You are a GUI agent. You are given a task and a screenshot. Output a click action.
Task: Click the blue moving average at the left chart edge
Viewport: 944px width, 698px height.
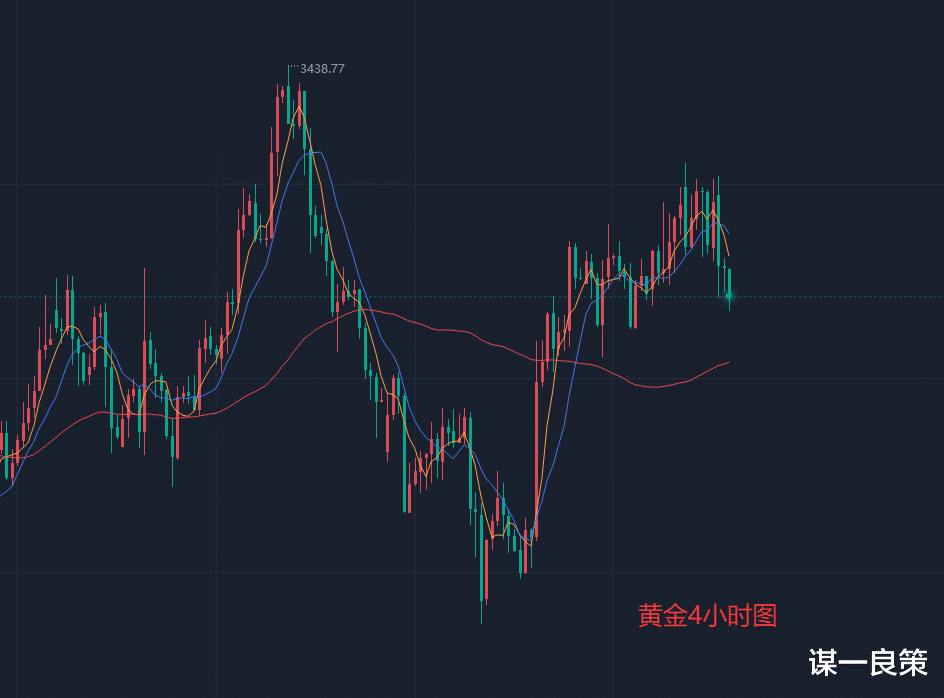point(3,493)
